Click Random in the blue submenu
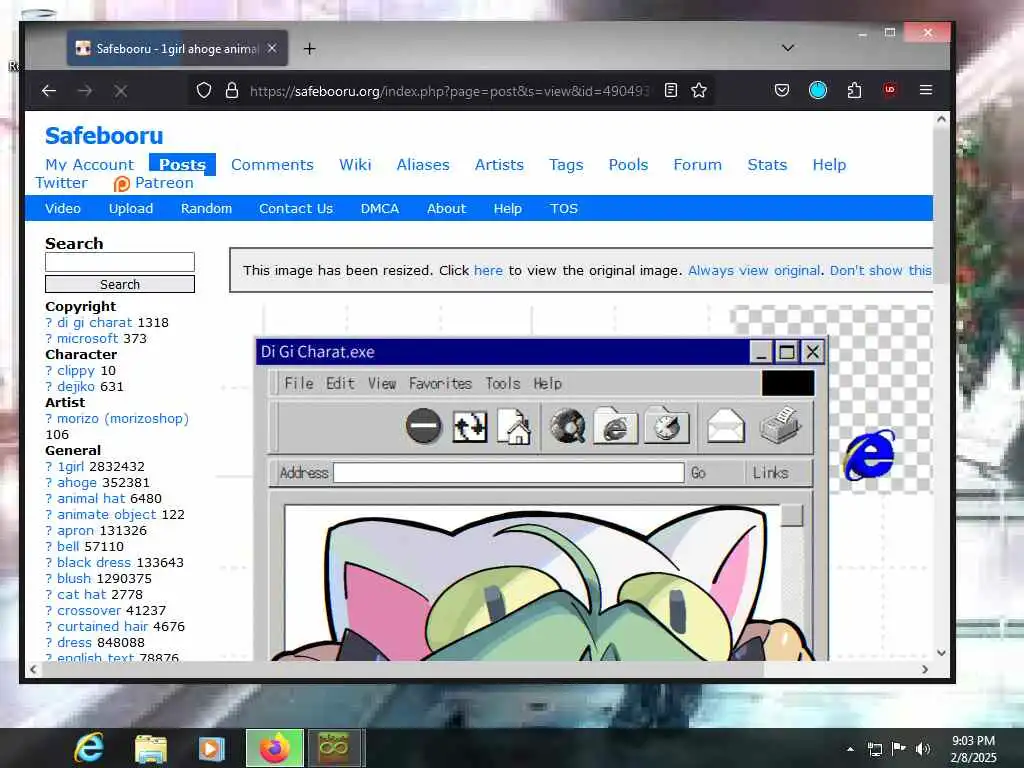 (x=206, y=208)
